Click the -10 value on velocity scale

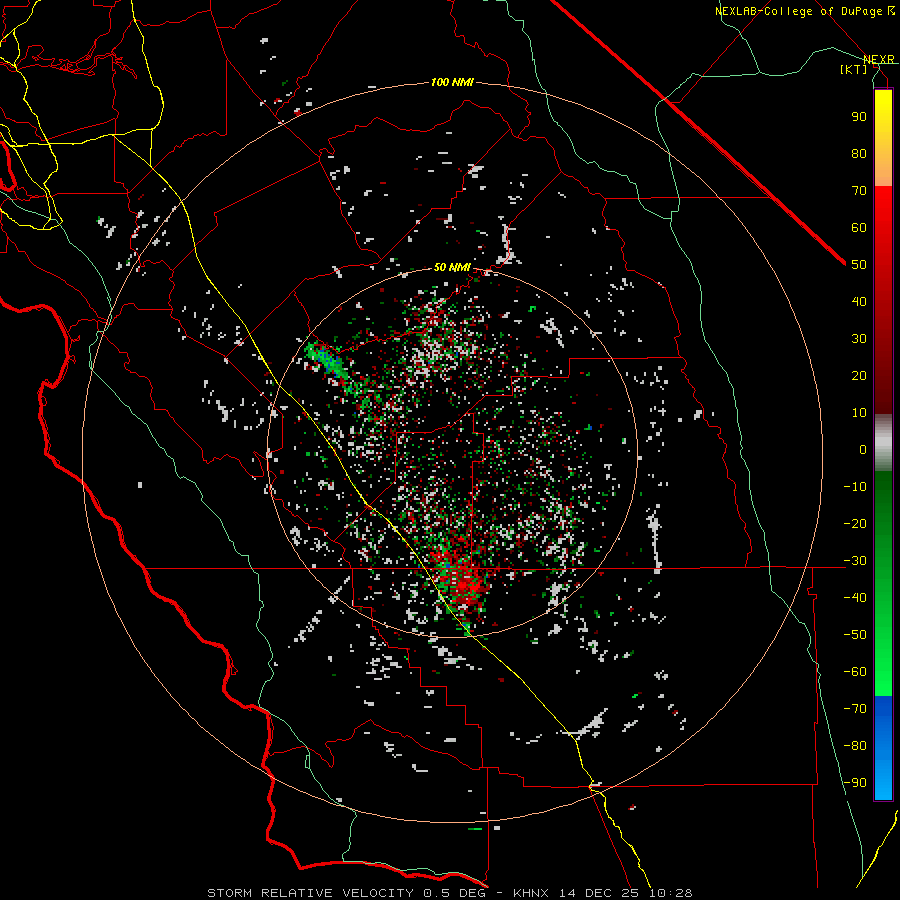[855, 487]
